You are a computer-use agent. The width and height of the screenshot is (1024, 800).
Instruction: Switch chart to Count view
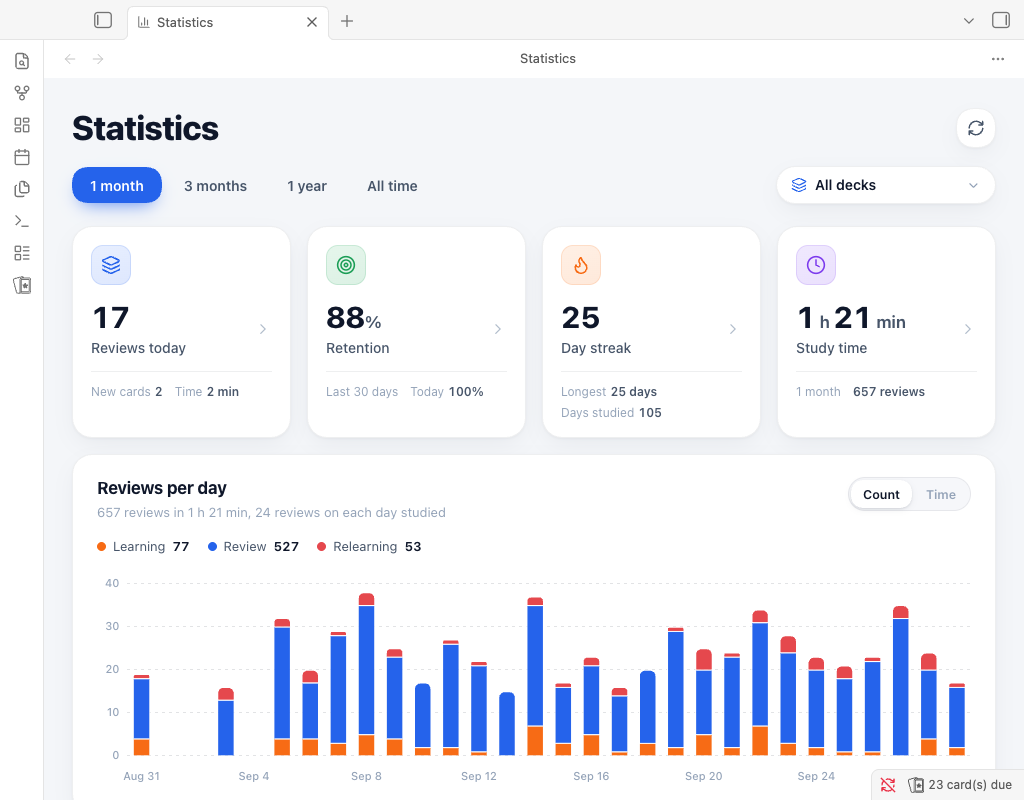point(881,494)
